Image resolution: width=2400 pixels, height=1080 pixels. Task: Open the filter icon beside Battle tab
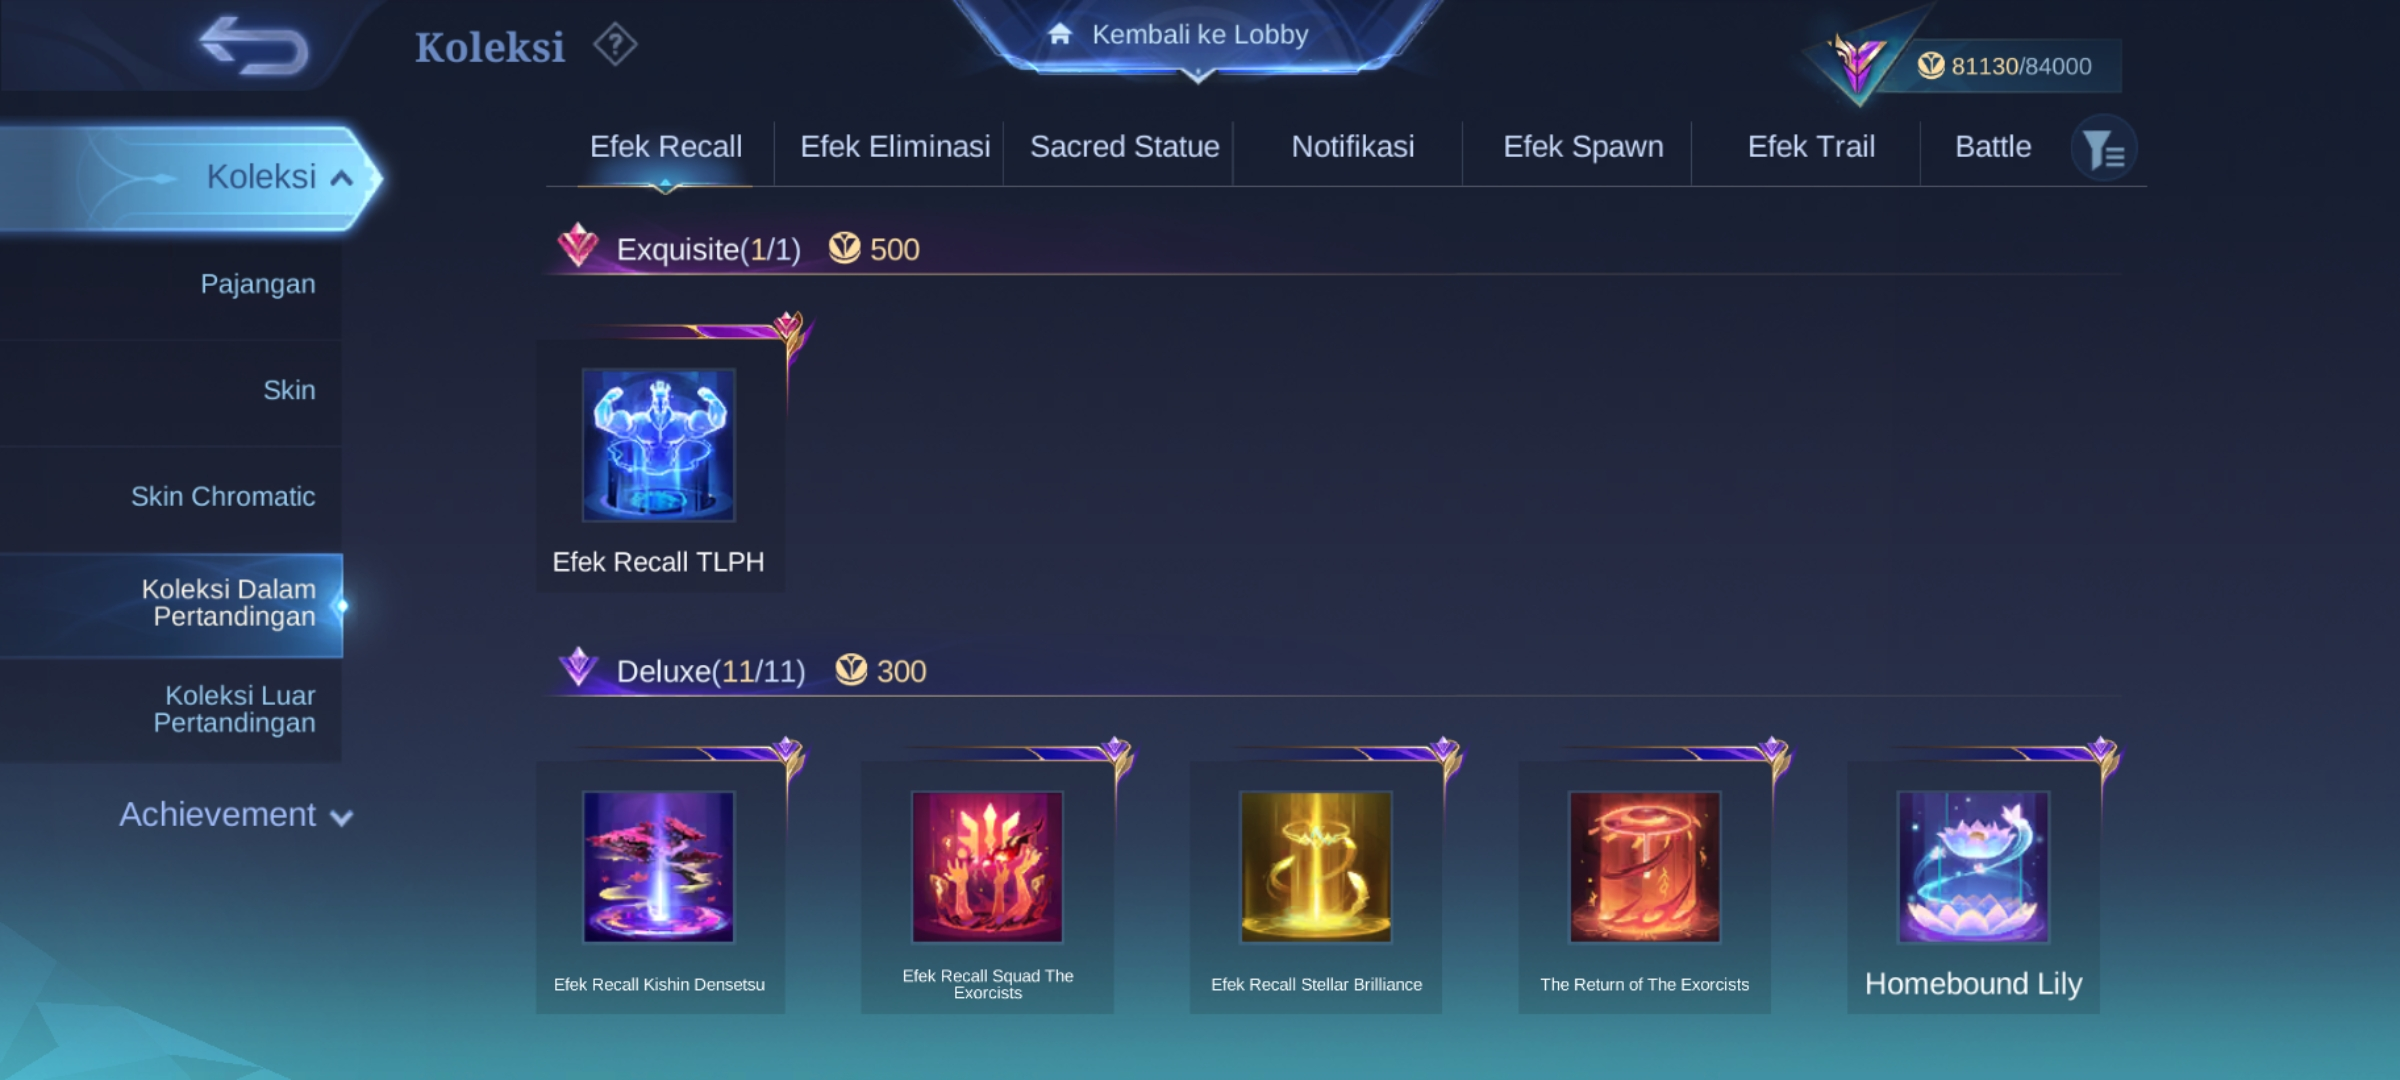(x=2103, y=149)
